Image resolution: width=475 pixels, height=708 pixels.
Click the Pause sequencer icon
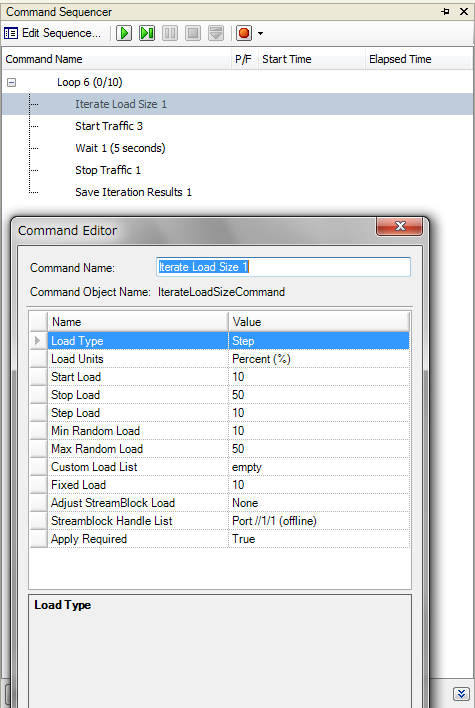(x=170, y=33)
